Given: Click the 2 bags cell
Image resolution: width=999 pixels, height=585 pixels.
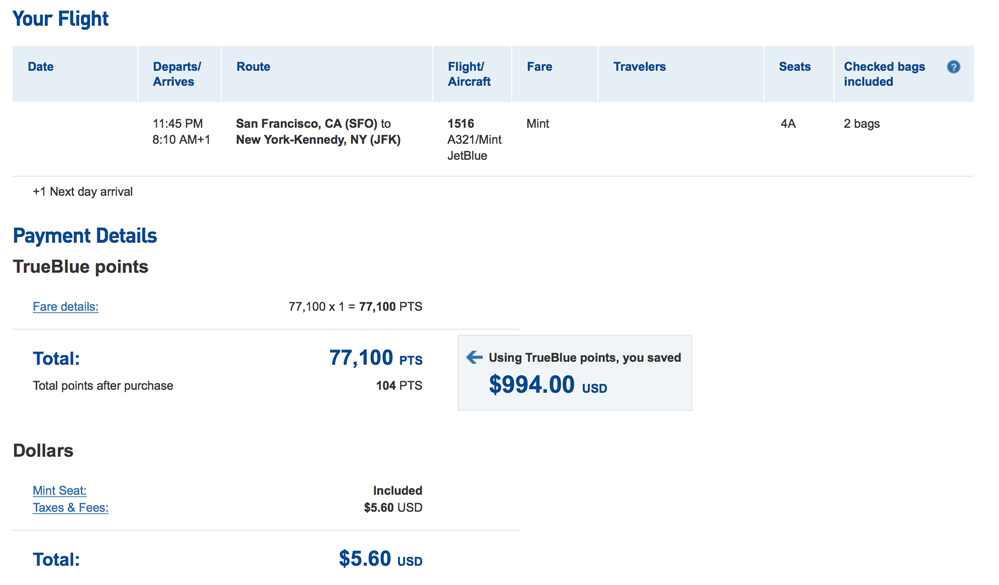Looking at the screenshot, I should [862, 124].
